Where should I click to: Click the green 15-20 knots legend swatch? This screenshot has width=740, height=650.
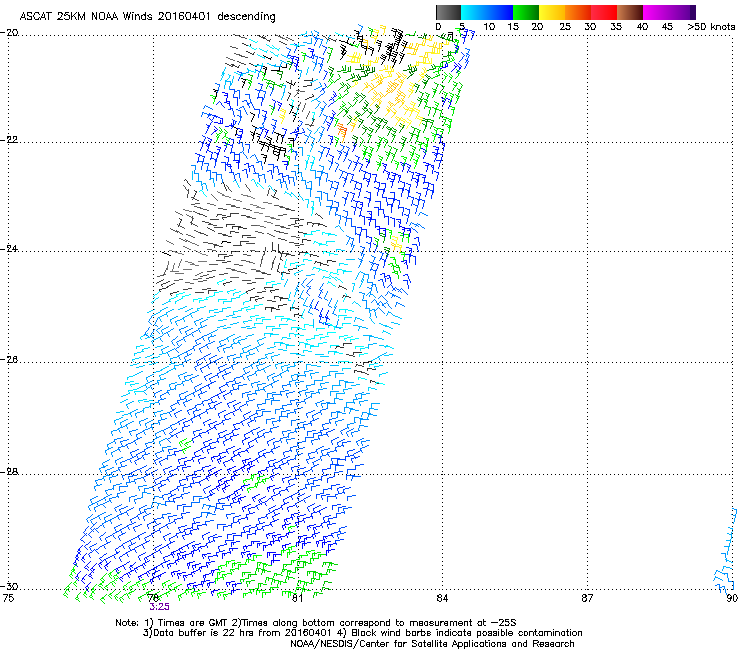tap(526, 12)
